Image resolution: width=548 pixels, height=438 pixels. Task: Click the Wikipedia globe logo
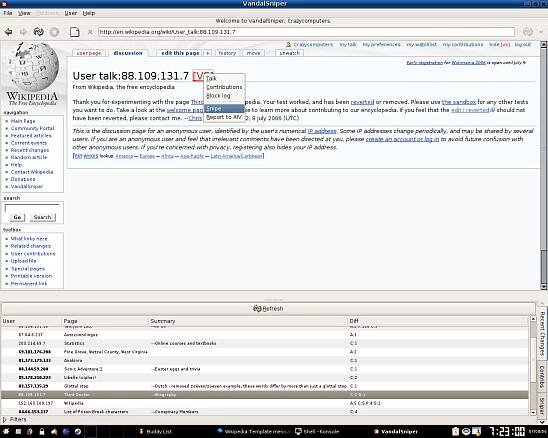(33, 74)
